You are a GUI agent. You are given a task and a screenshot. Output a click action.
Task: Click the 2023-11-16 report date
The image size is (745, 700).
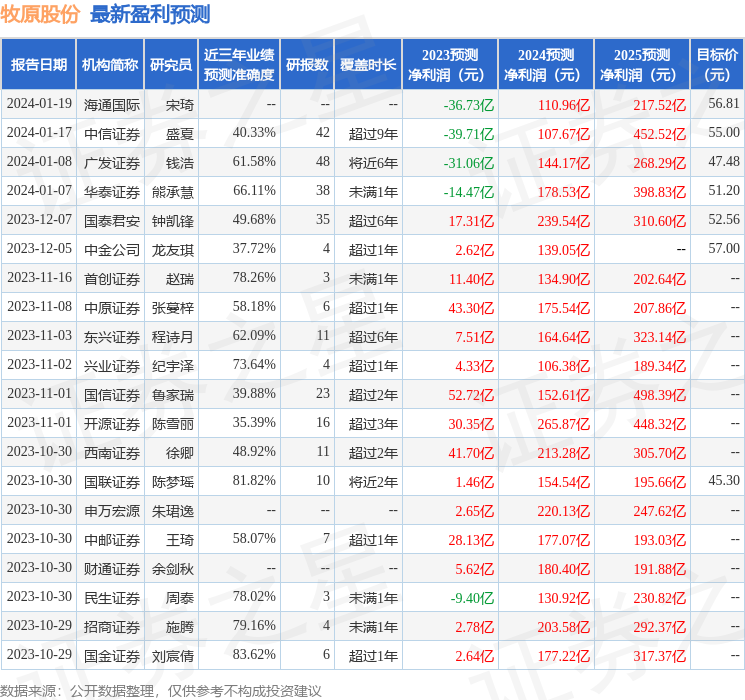click(39, 278)
